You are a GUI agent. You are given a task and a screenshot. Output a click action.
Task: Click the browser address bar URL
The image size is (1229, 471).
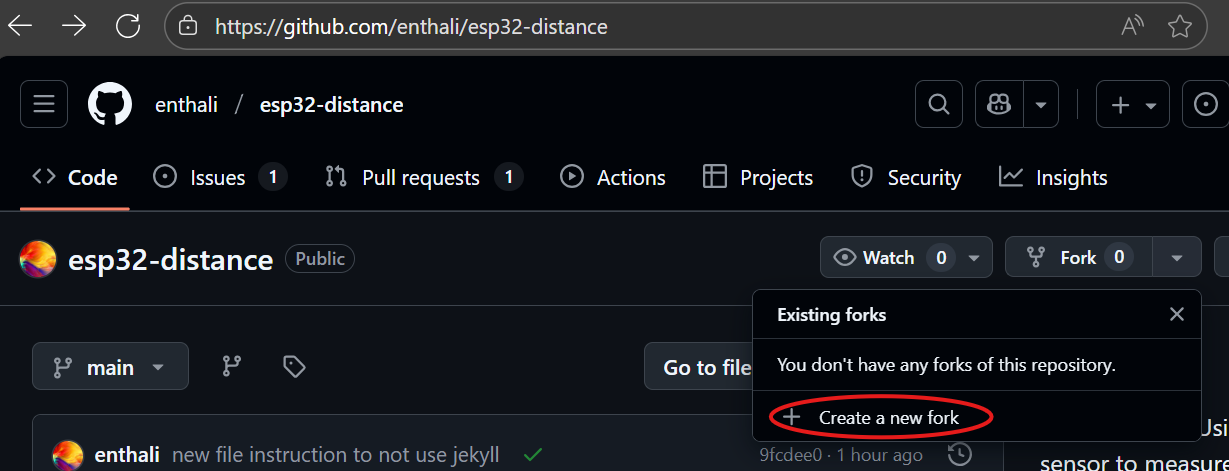click(410, 27)
